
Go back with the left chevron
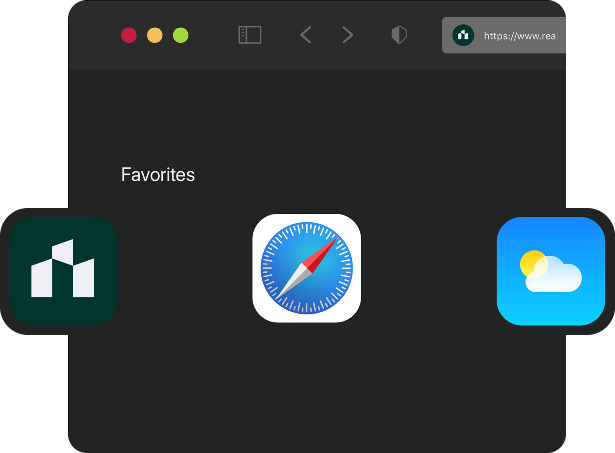pyautogui.click(x=306, y=35)
